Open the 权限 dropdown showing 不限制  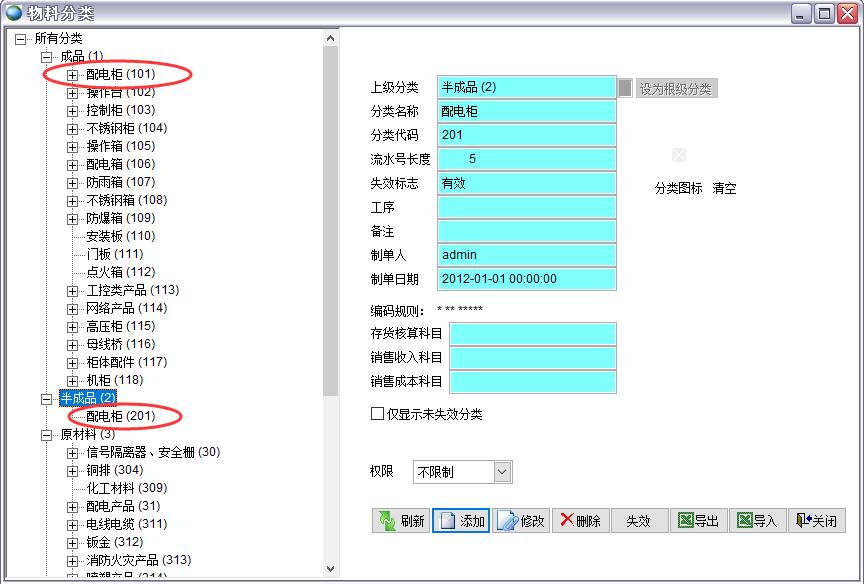502,472
